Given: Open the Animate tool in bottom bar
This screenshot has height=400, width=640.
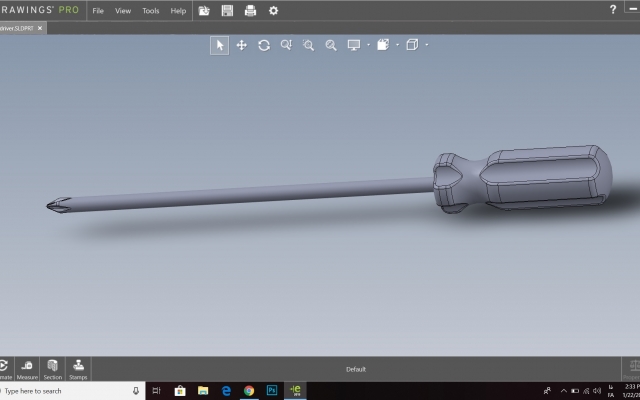Looking at the screenshot, I should (x=5, y=369).
